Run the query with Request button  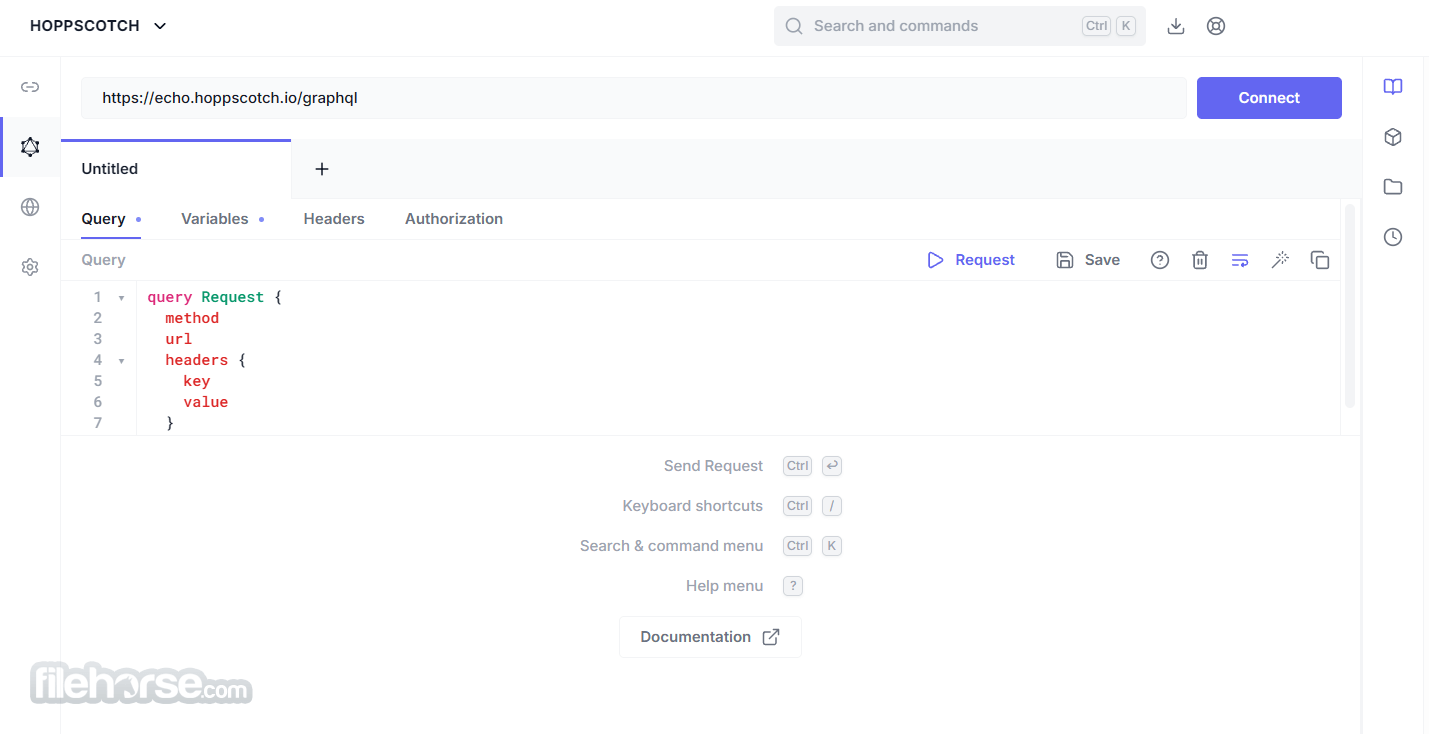(971, 260)
